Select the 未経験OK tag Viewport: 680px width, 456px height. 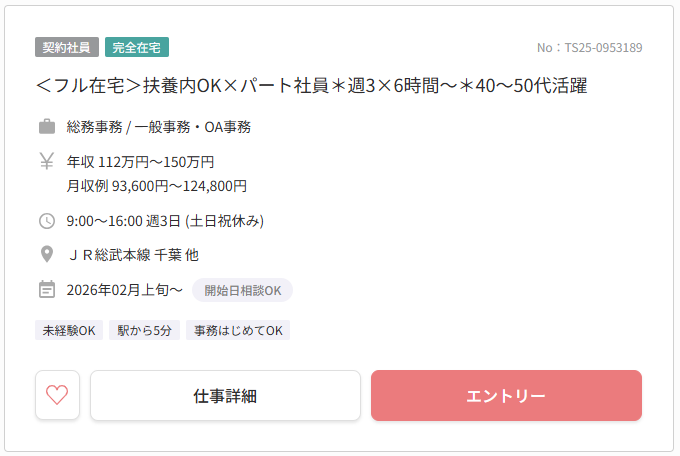click(68, 330)
